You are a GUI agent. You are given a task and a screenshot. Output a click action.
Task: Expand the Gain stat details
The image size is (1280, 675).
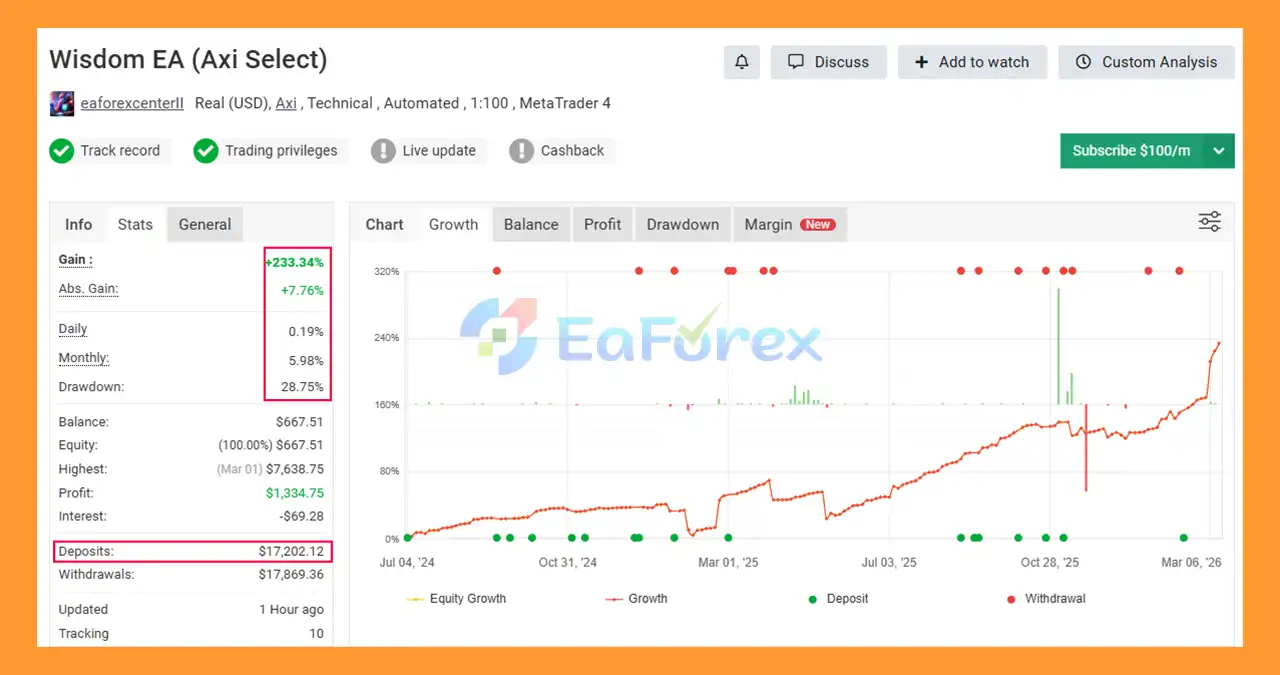pos(75,260)
